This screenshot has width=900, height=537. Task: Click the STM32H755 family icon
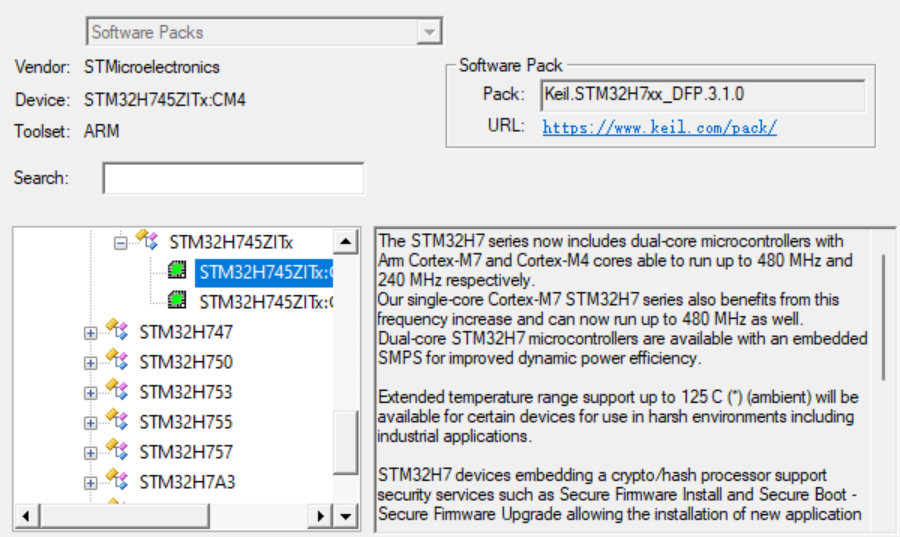click(x=117, y=420)
